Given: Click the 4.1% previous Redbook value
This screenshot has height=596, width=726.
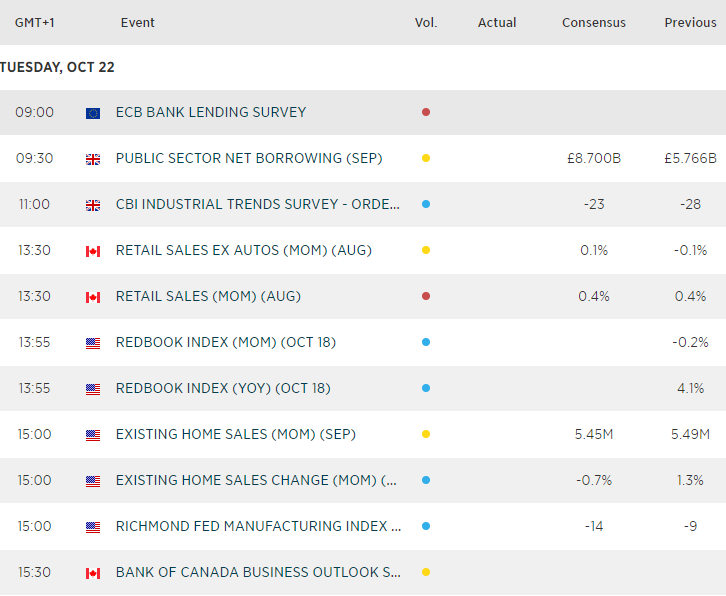Looking at the screenshot, I should tap(690, 388).
